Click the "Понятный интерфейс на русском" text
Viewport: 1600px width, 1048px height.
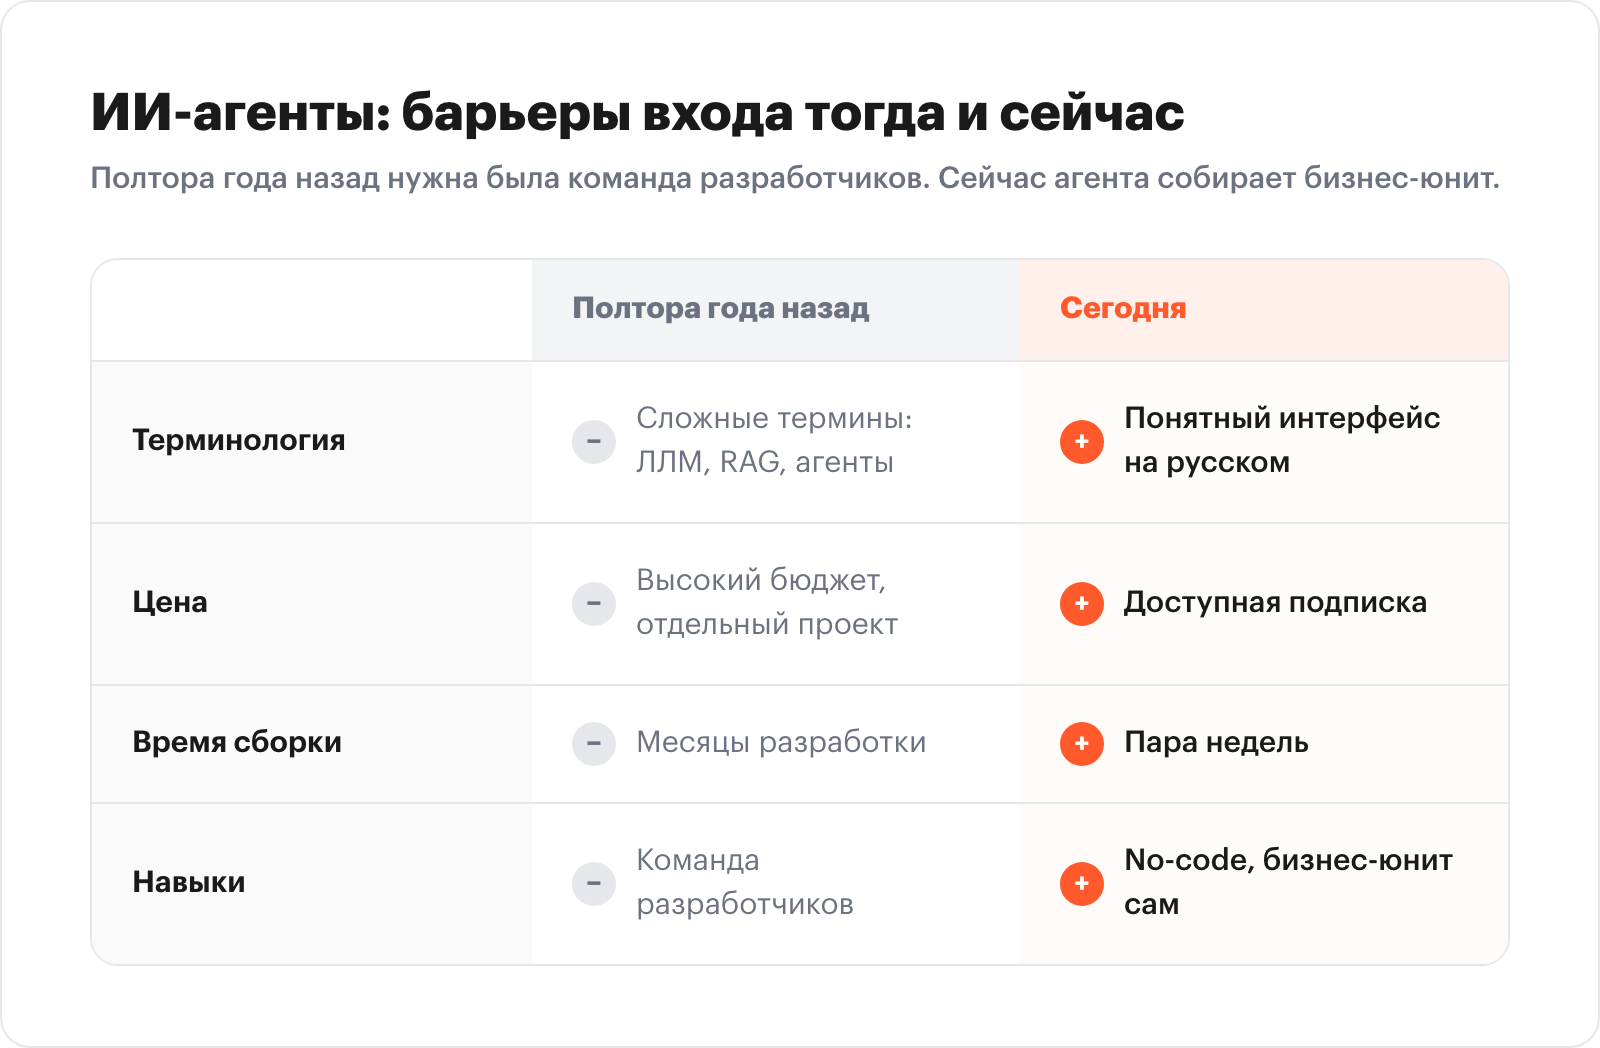pos(1281,440)
